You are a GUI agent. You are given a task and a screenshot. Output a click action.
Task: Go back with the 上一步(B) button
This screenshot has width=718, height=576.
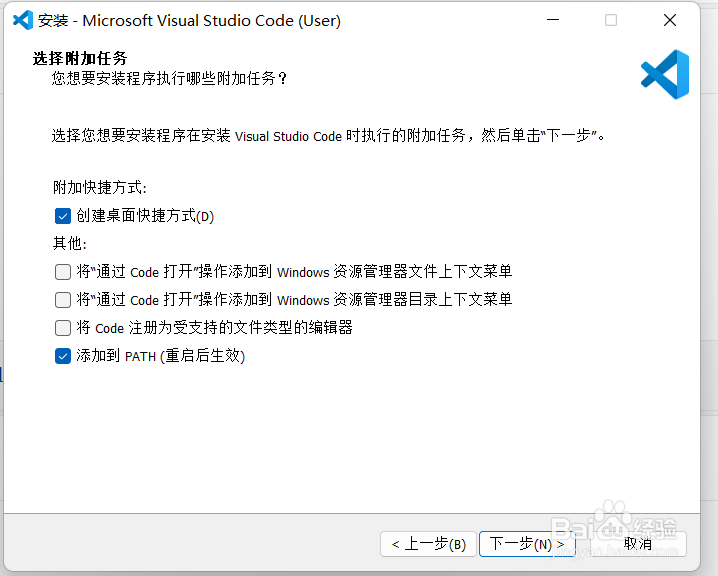click(x=429, y=544)
